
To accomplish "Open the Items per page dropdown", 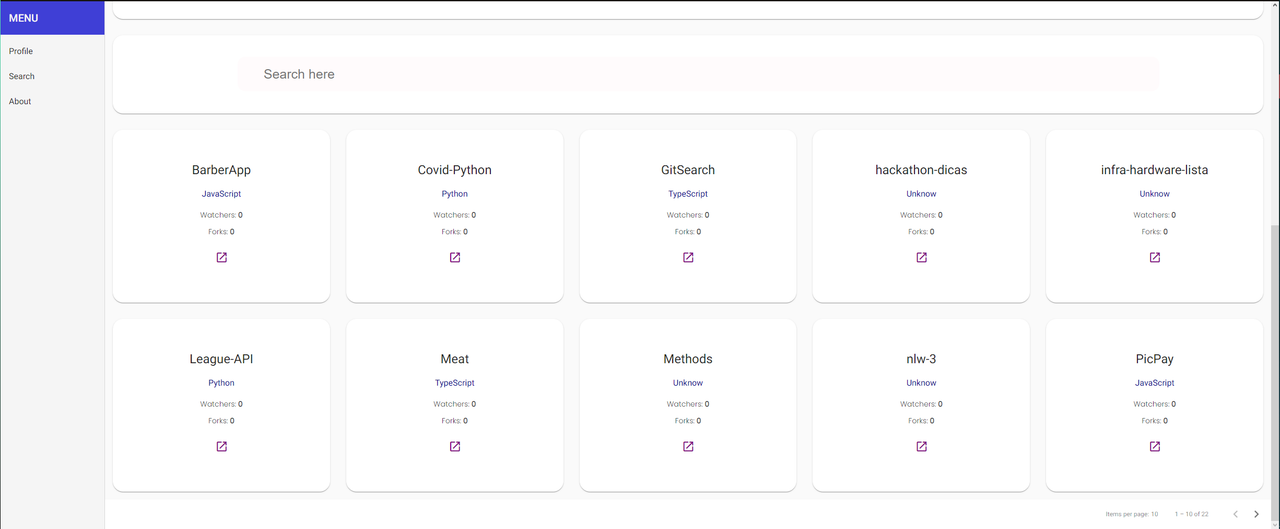I will [x=1154, y=514].
